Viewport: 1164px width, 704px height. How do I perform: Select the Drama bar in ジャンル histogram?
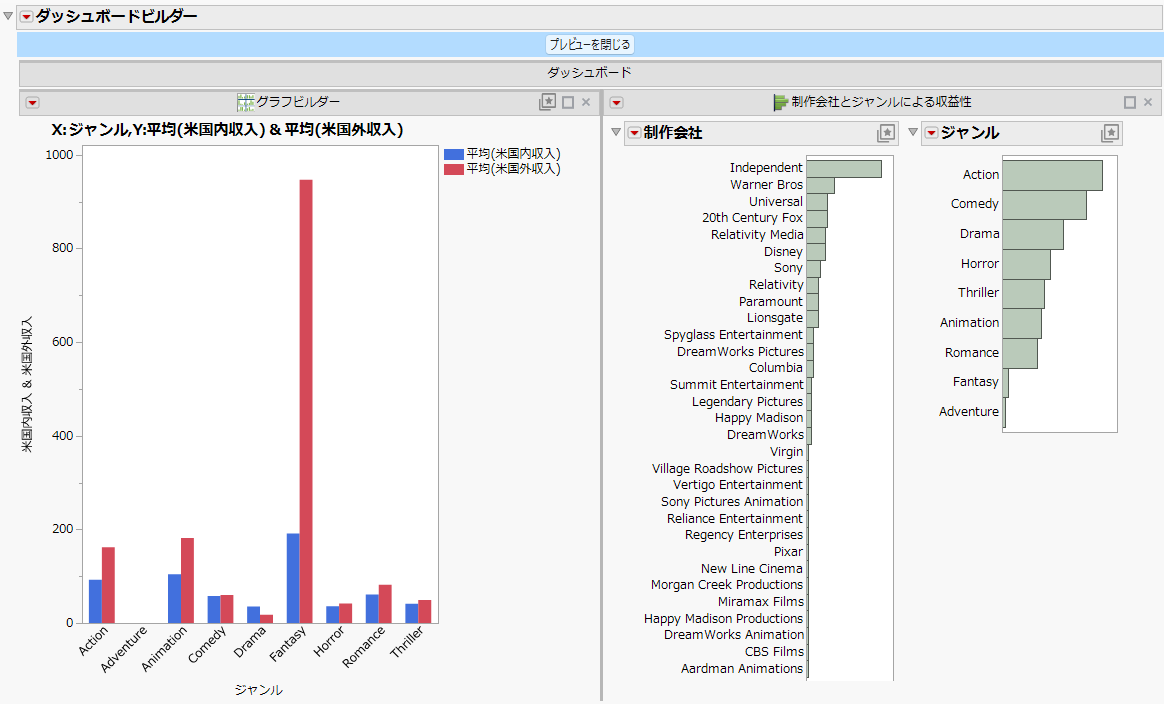click(1033, 235)
